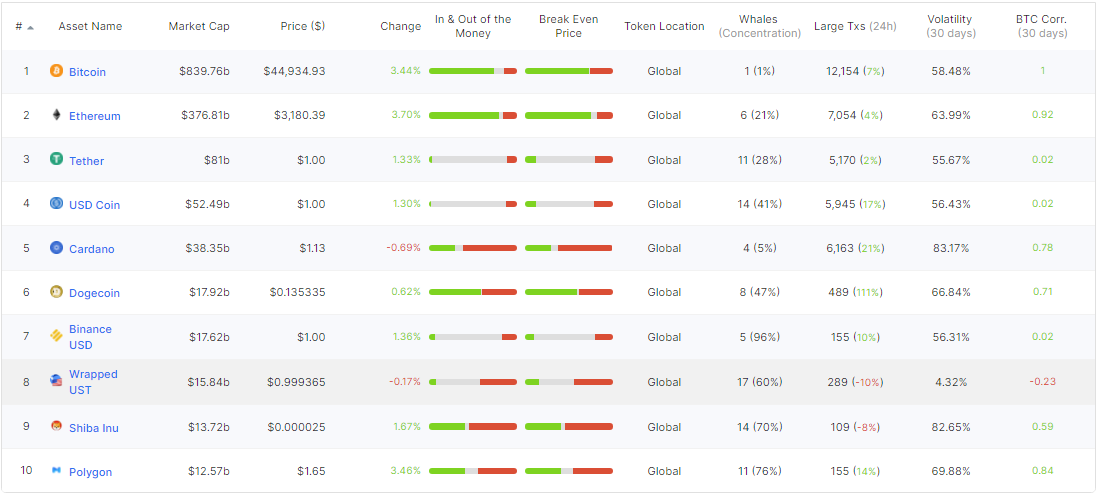Sort by Token Location column header
Image resolution: width=1097 pixels, height=495 pixels.
point(664,26)
